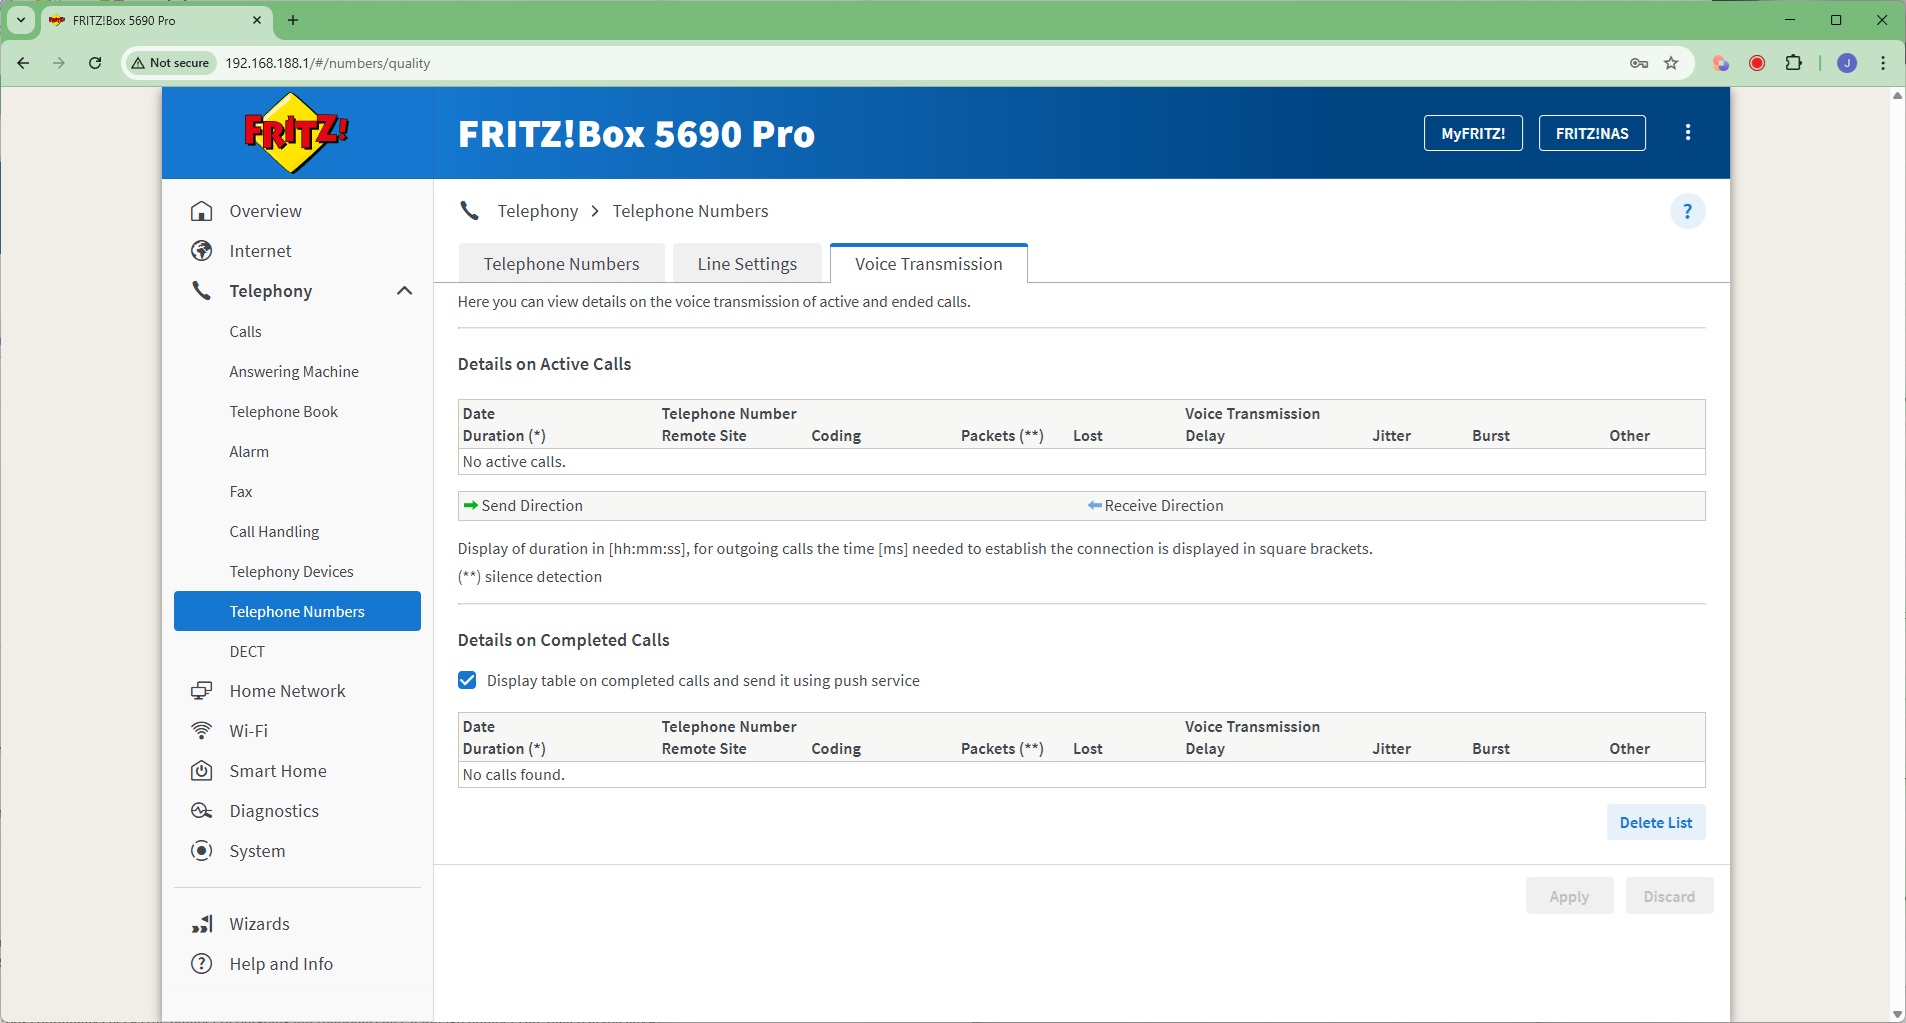Click the "Details on Completed Calls" heading
This screenshot has width=1906, height=1023.
pos(563,640)
